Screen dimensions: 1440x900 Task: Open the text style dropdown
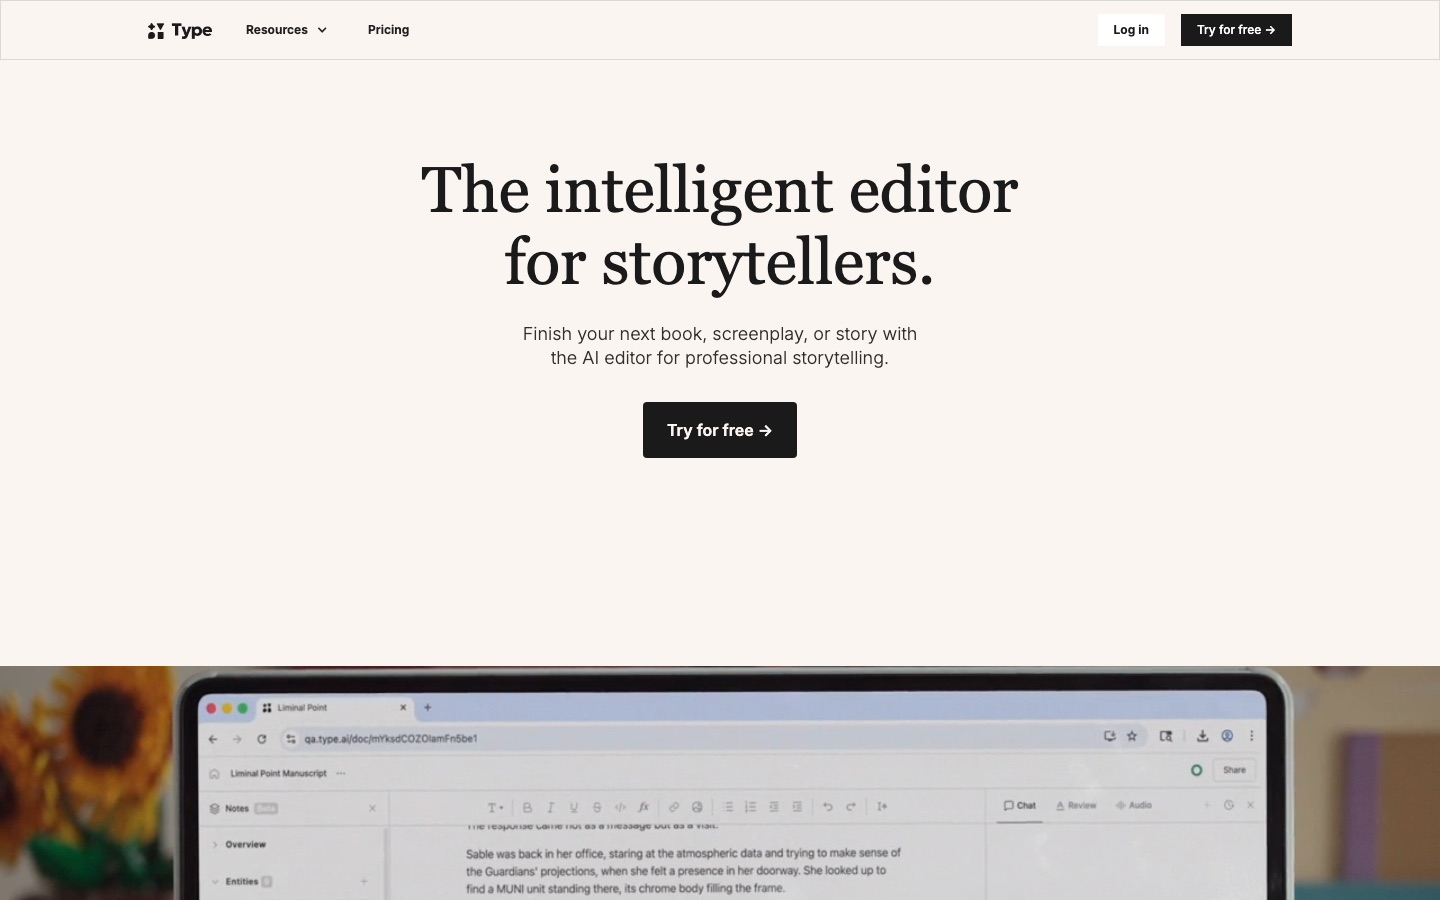(x=495, y=807)
